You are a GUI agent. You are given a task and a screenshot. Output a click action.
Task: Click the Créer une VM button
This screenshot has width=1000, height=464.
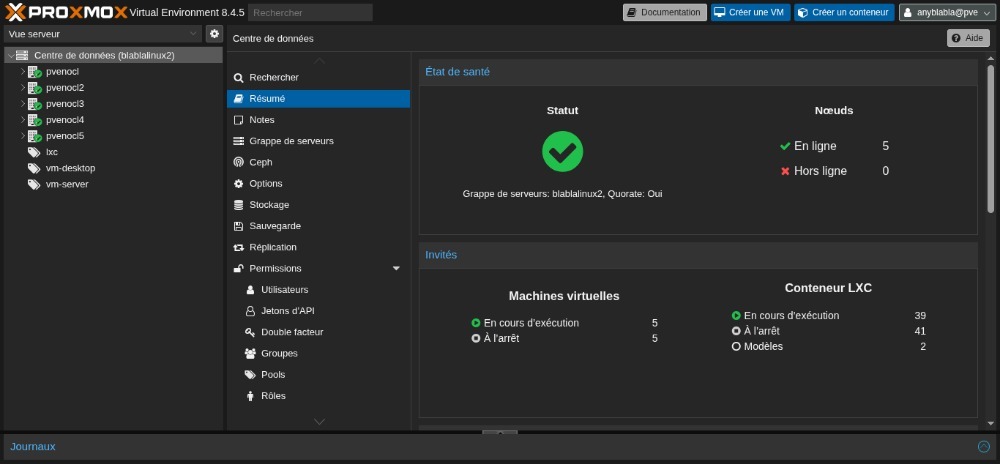pyautogui.click(x=750, y=12)
